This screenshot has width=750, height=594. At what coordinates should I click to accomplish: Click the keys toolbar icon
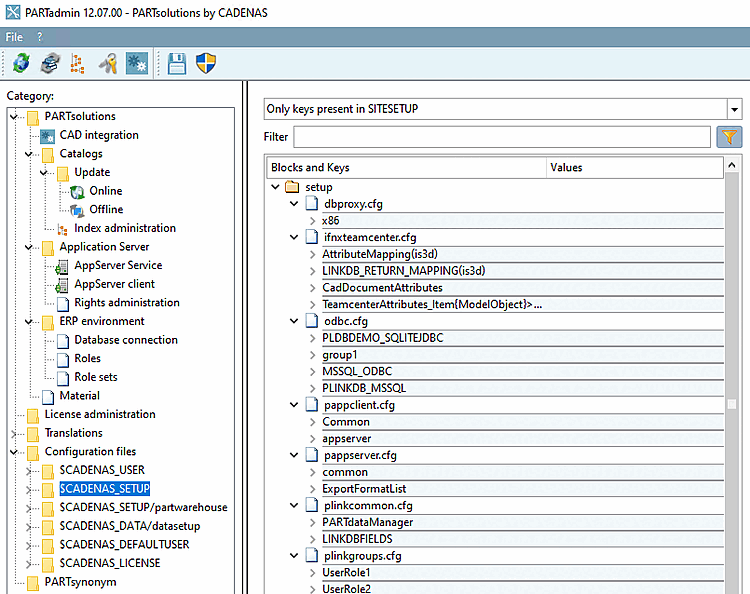pos(108,64)
